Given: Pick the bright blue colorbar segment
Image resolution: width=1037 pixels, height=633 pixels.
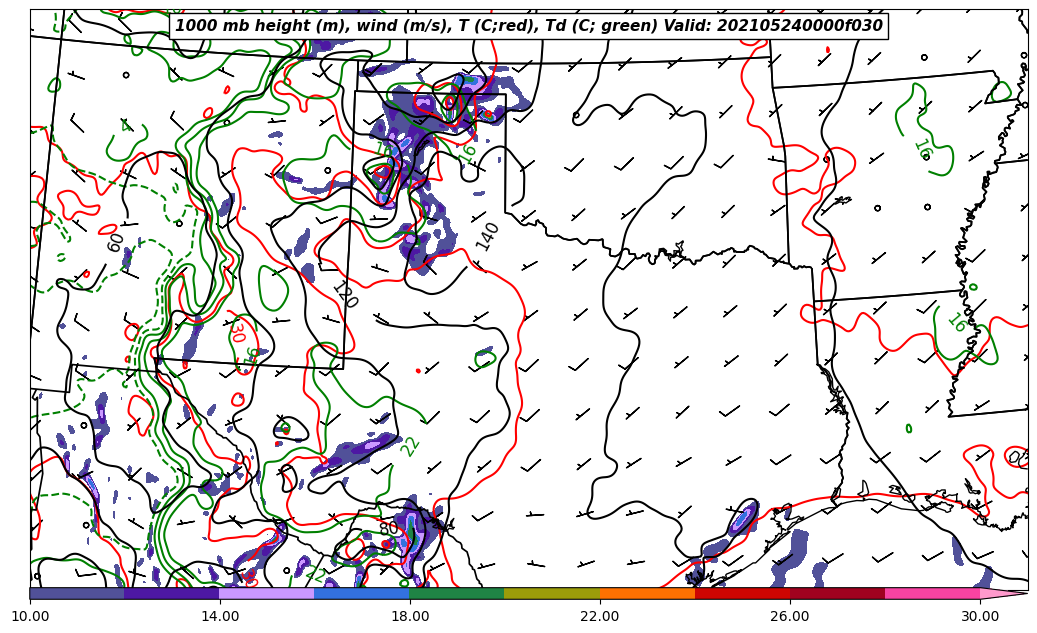Looking at the screenshot, I should click(361, 593).
